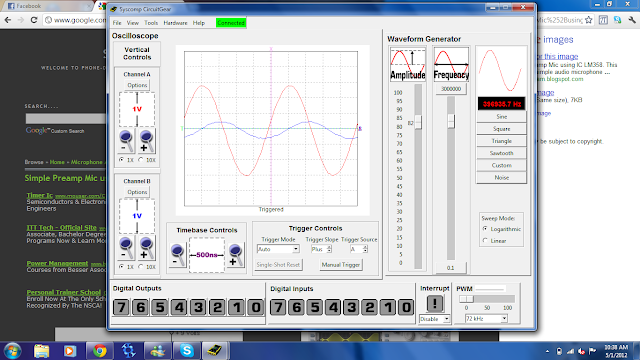This screenshot has width=640, height=360.
Task: Click Channel A zoom-in magnifier icon
Action: 146,141
